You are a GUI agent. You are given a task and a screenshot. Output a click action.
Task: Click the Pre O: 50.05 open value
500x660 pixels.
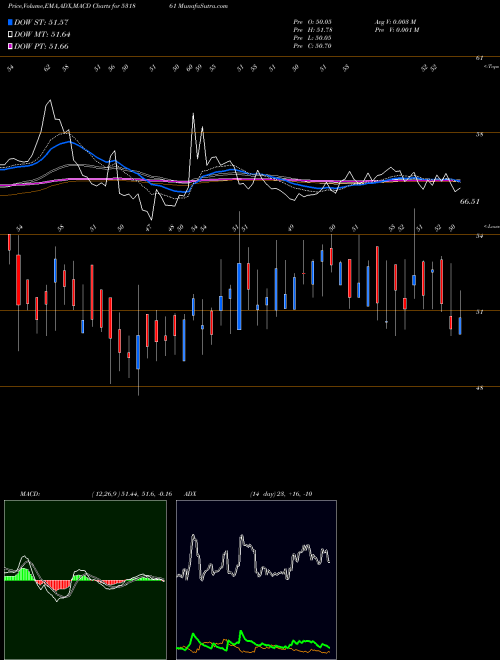point(313,21)
